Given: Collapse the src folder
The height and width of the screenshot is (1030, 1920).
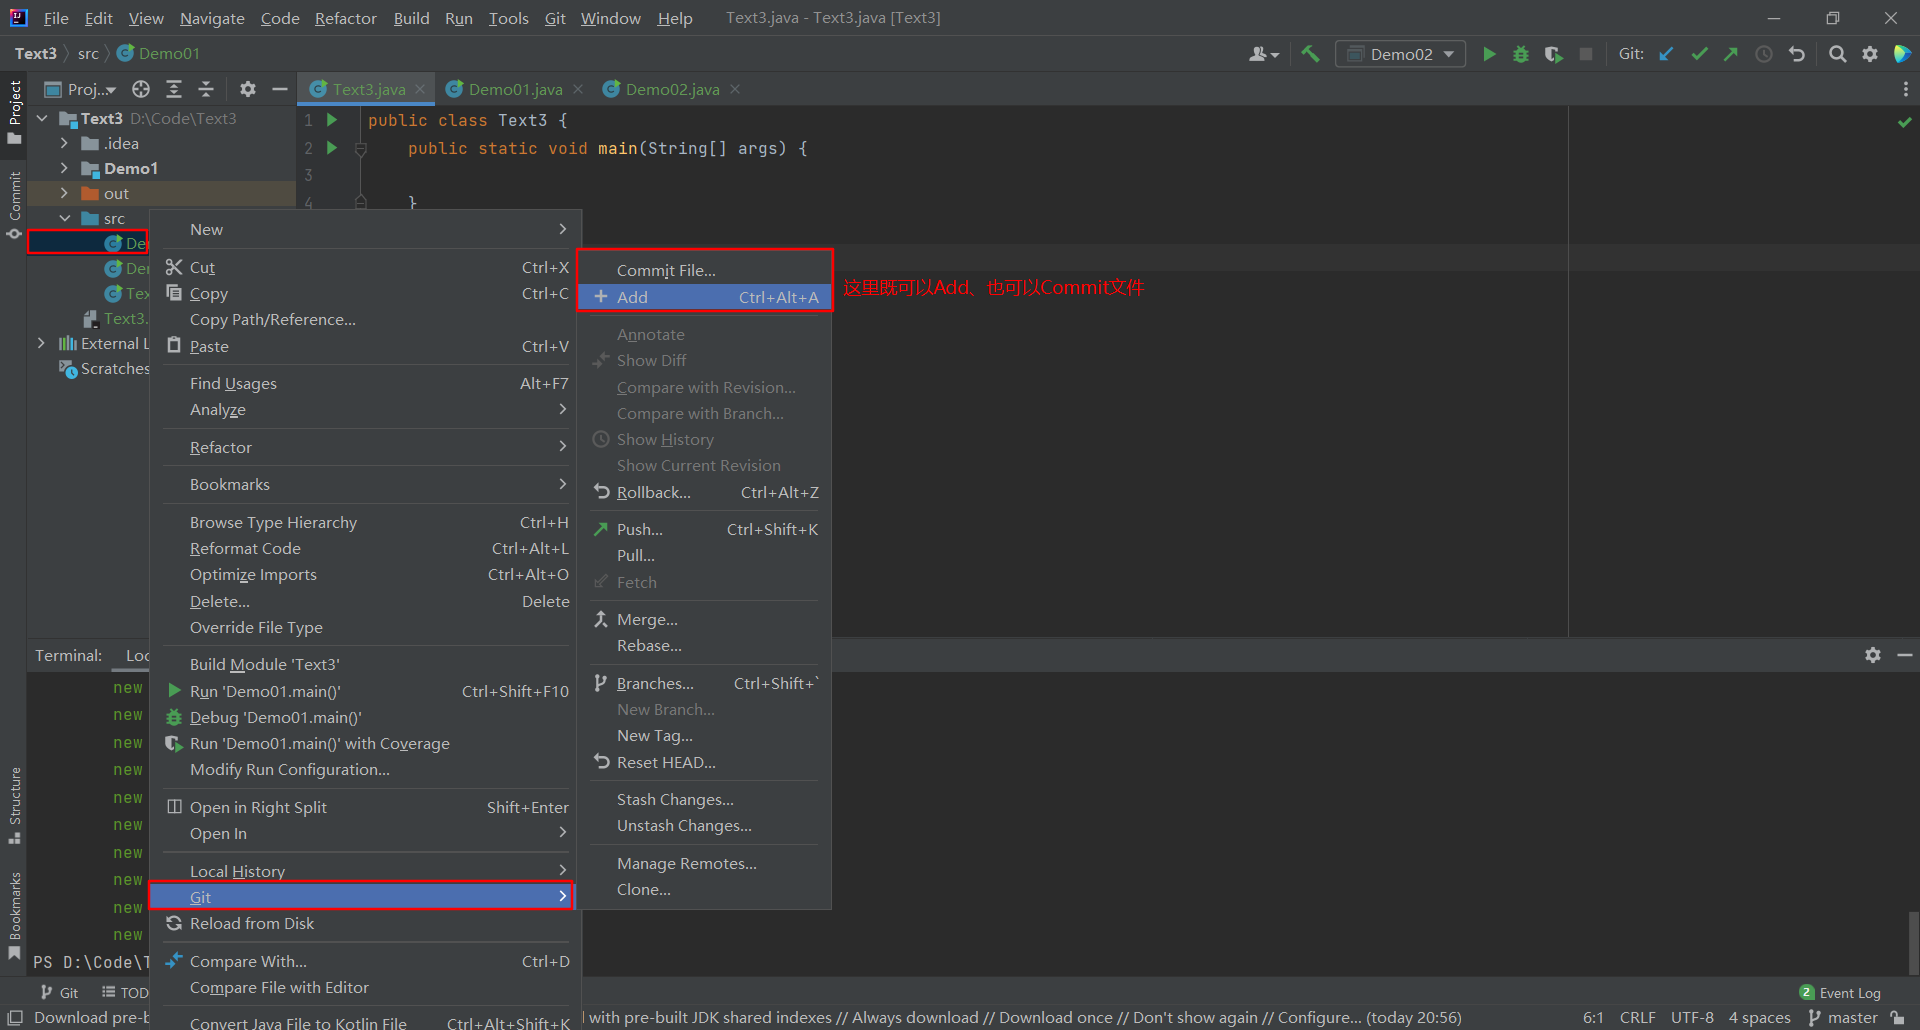Looking at the screenshot, I should tap(64, 218).
